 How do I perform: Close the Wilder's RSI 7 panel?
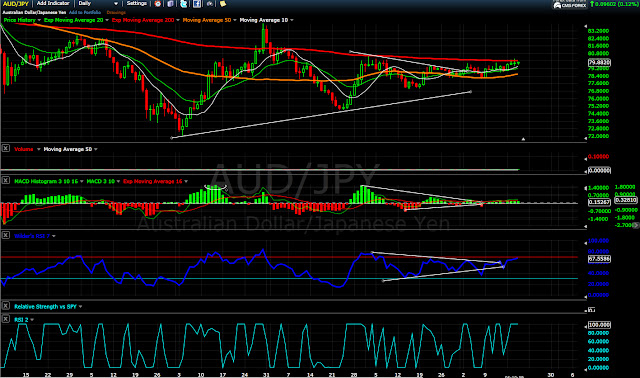(6, 235)
